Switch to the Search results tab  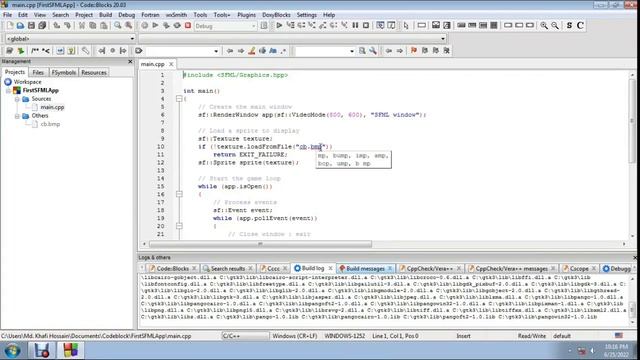point(228,269)
